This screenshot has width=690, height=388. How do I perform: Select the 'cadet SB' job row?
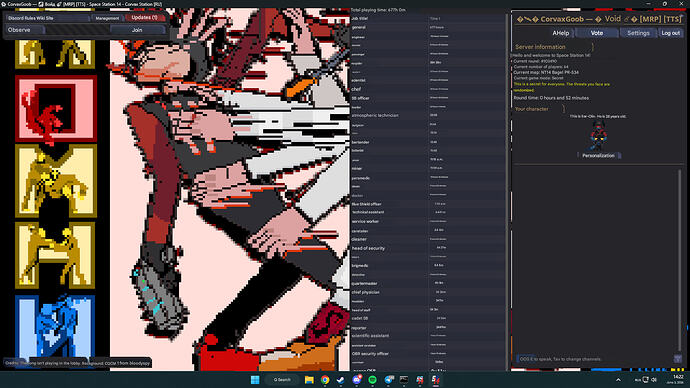(x=428, y=318)
